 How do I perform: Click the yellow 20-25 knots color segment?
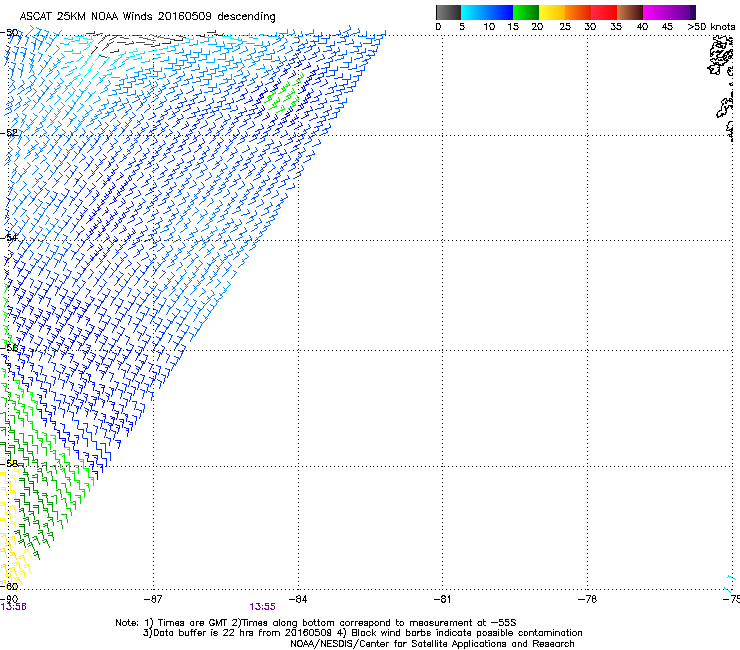[552, 12]
